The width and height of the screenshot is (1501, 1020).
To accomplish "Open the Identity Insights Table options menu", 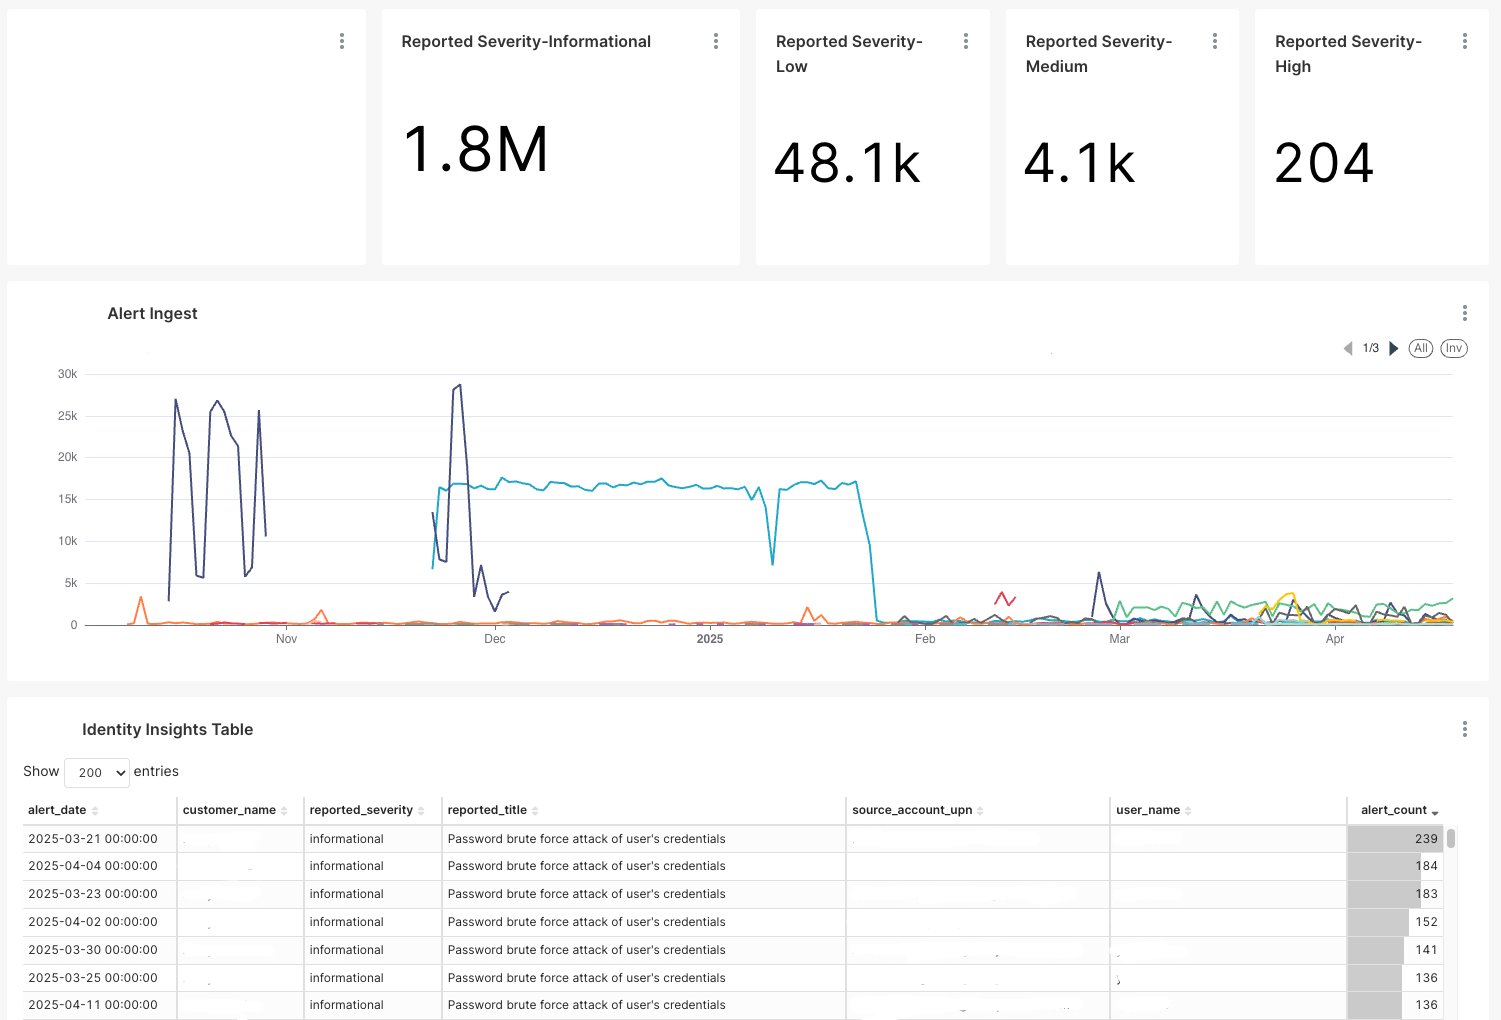I will coord(1465,728).
